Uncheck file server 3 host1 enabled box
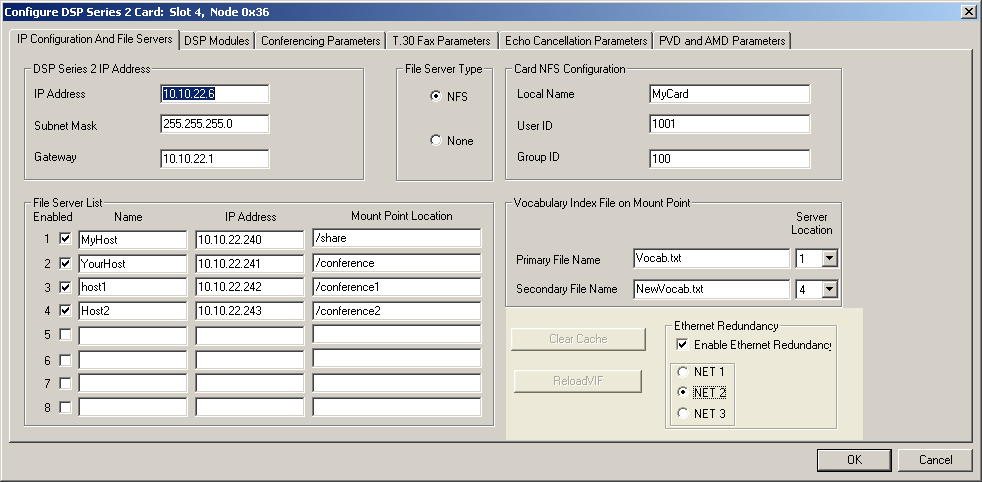The width and height of the screenshot is (982, 482). pos(65,288)
